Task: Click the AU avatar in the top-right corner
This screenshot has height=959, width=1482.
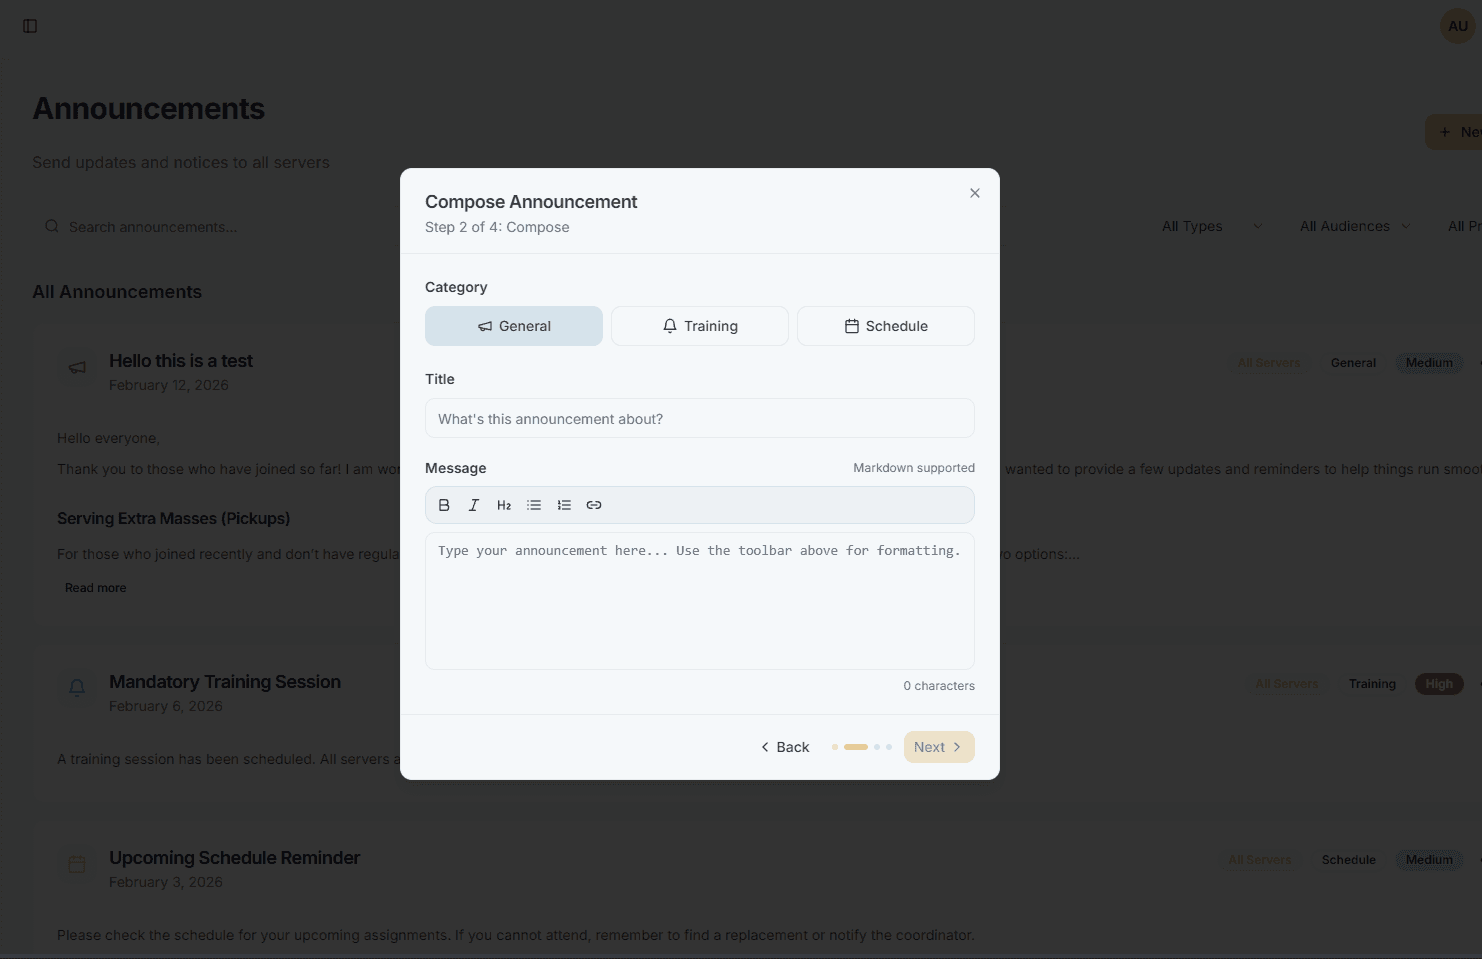Action: coord(1456,25)
